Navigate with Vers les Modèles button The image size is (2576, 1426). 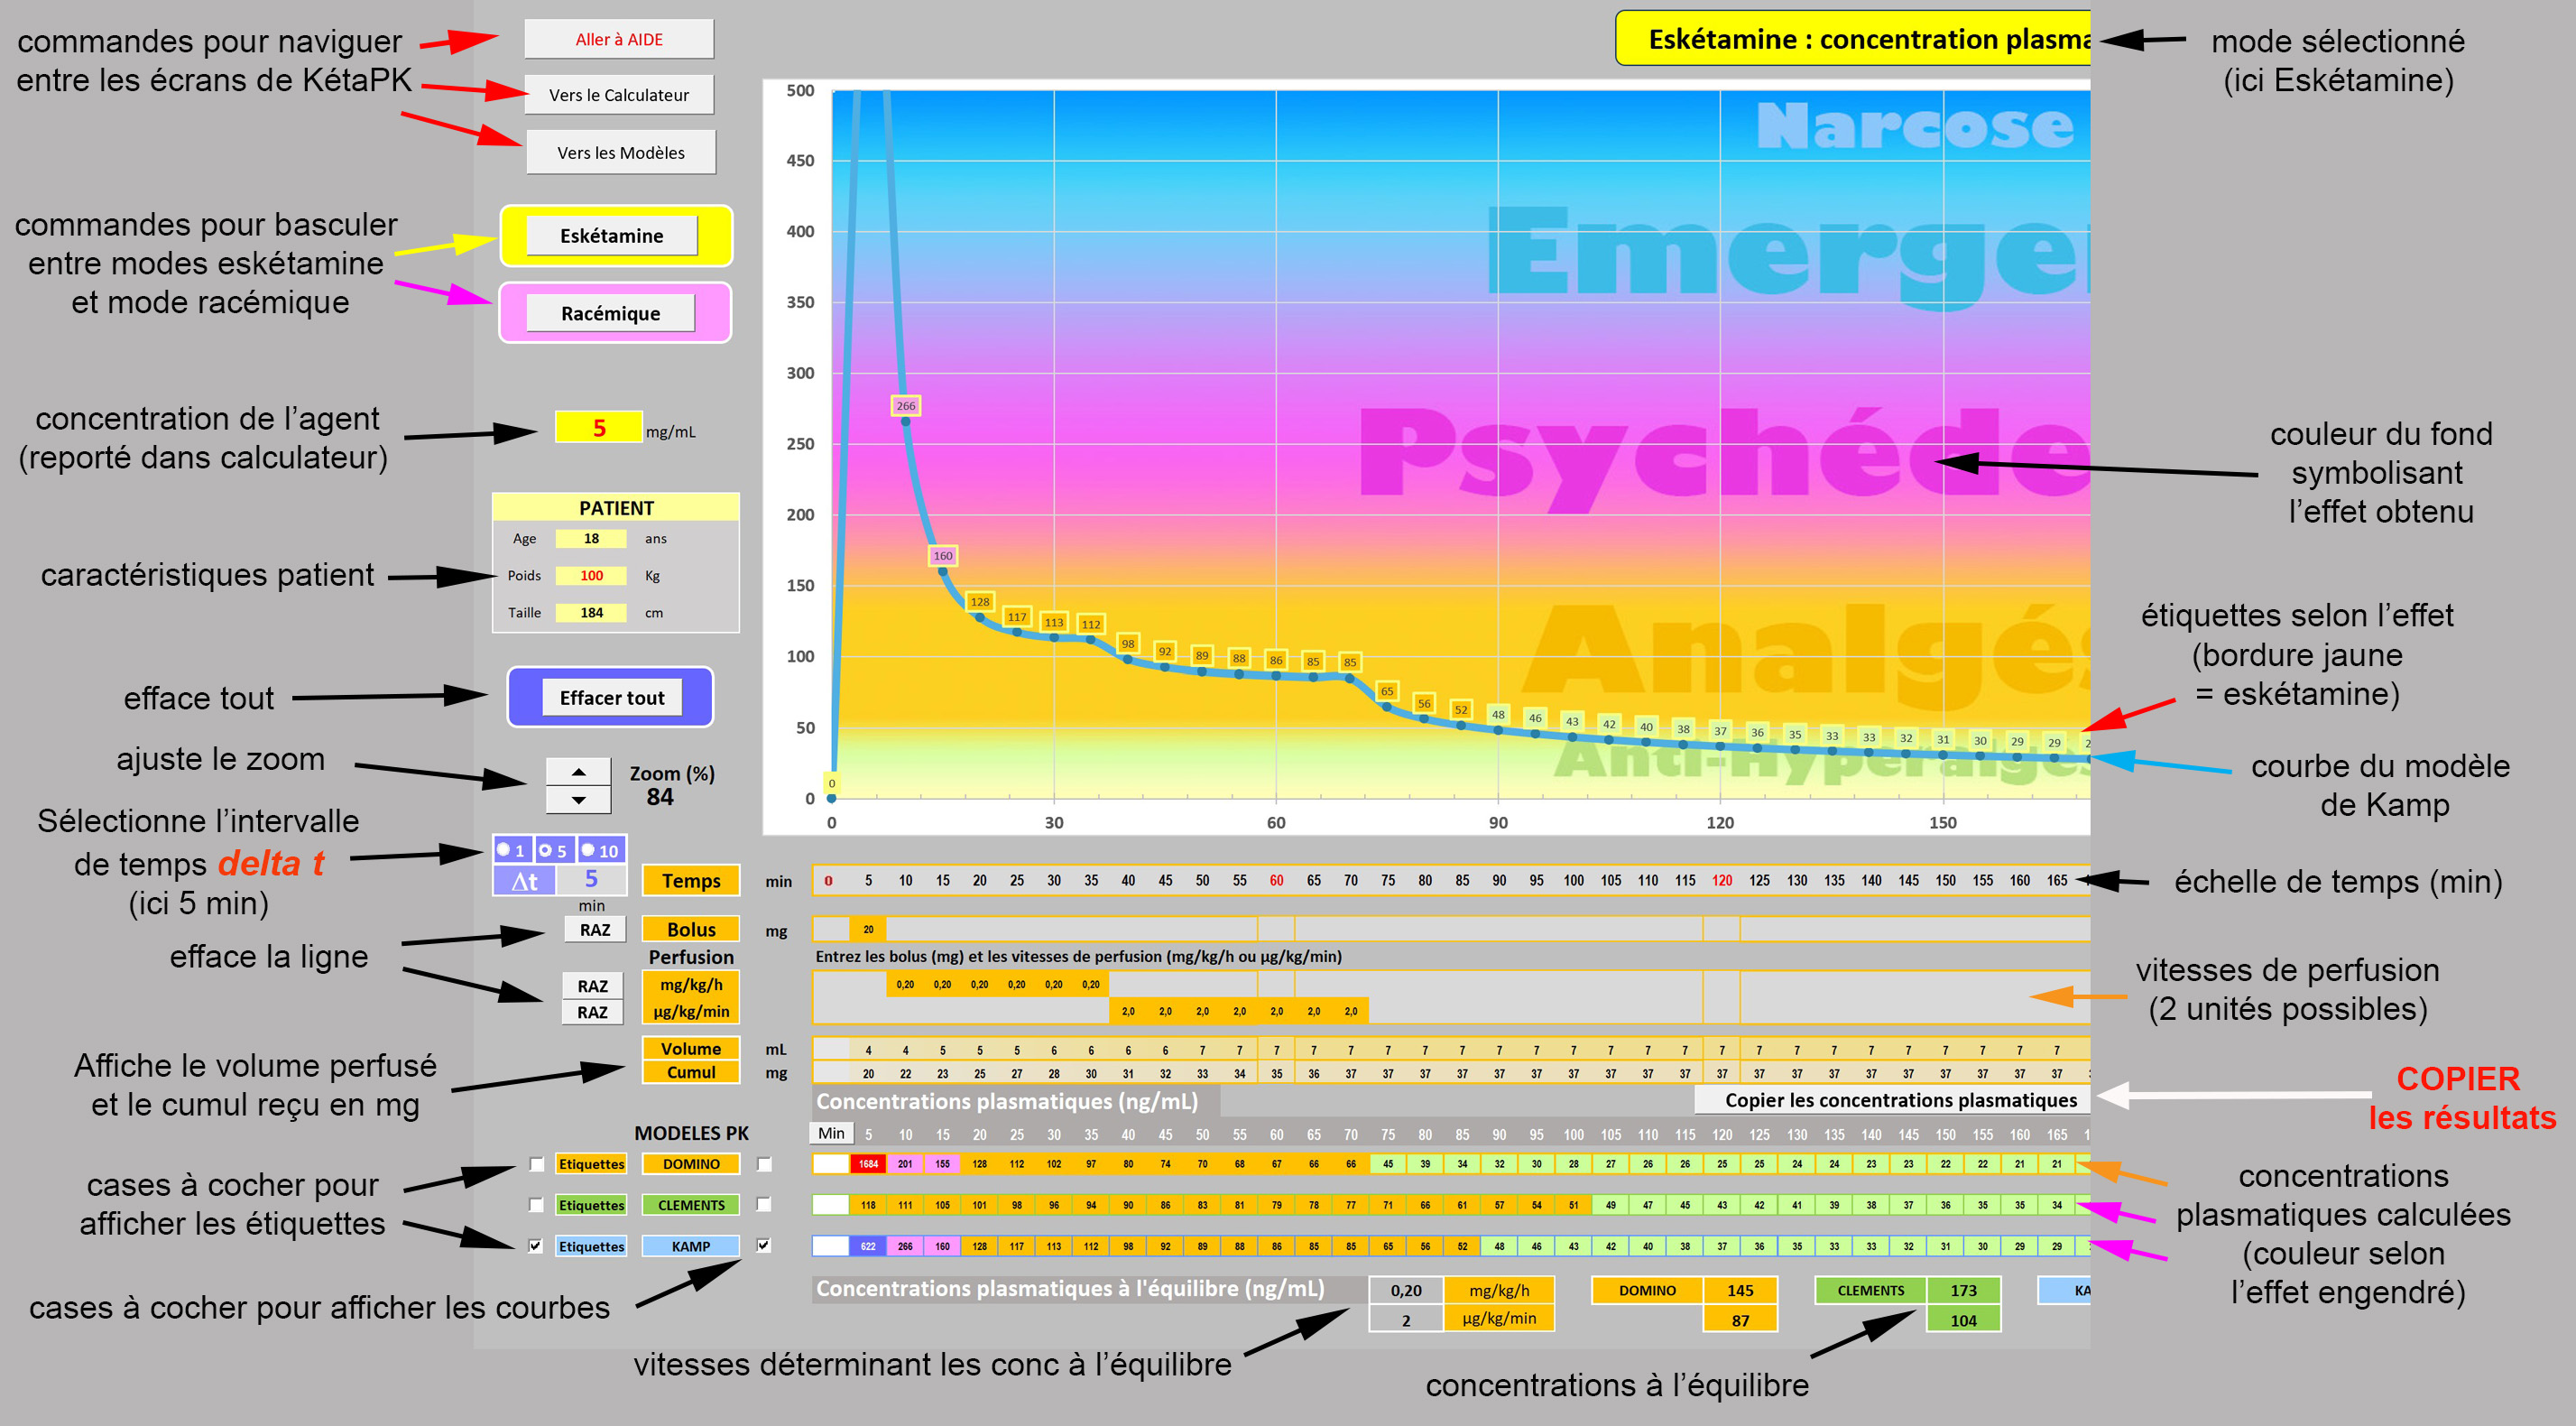621,152
